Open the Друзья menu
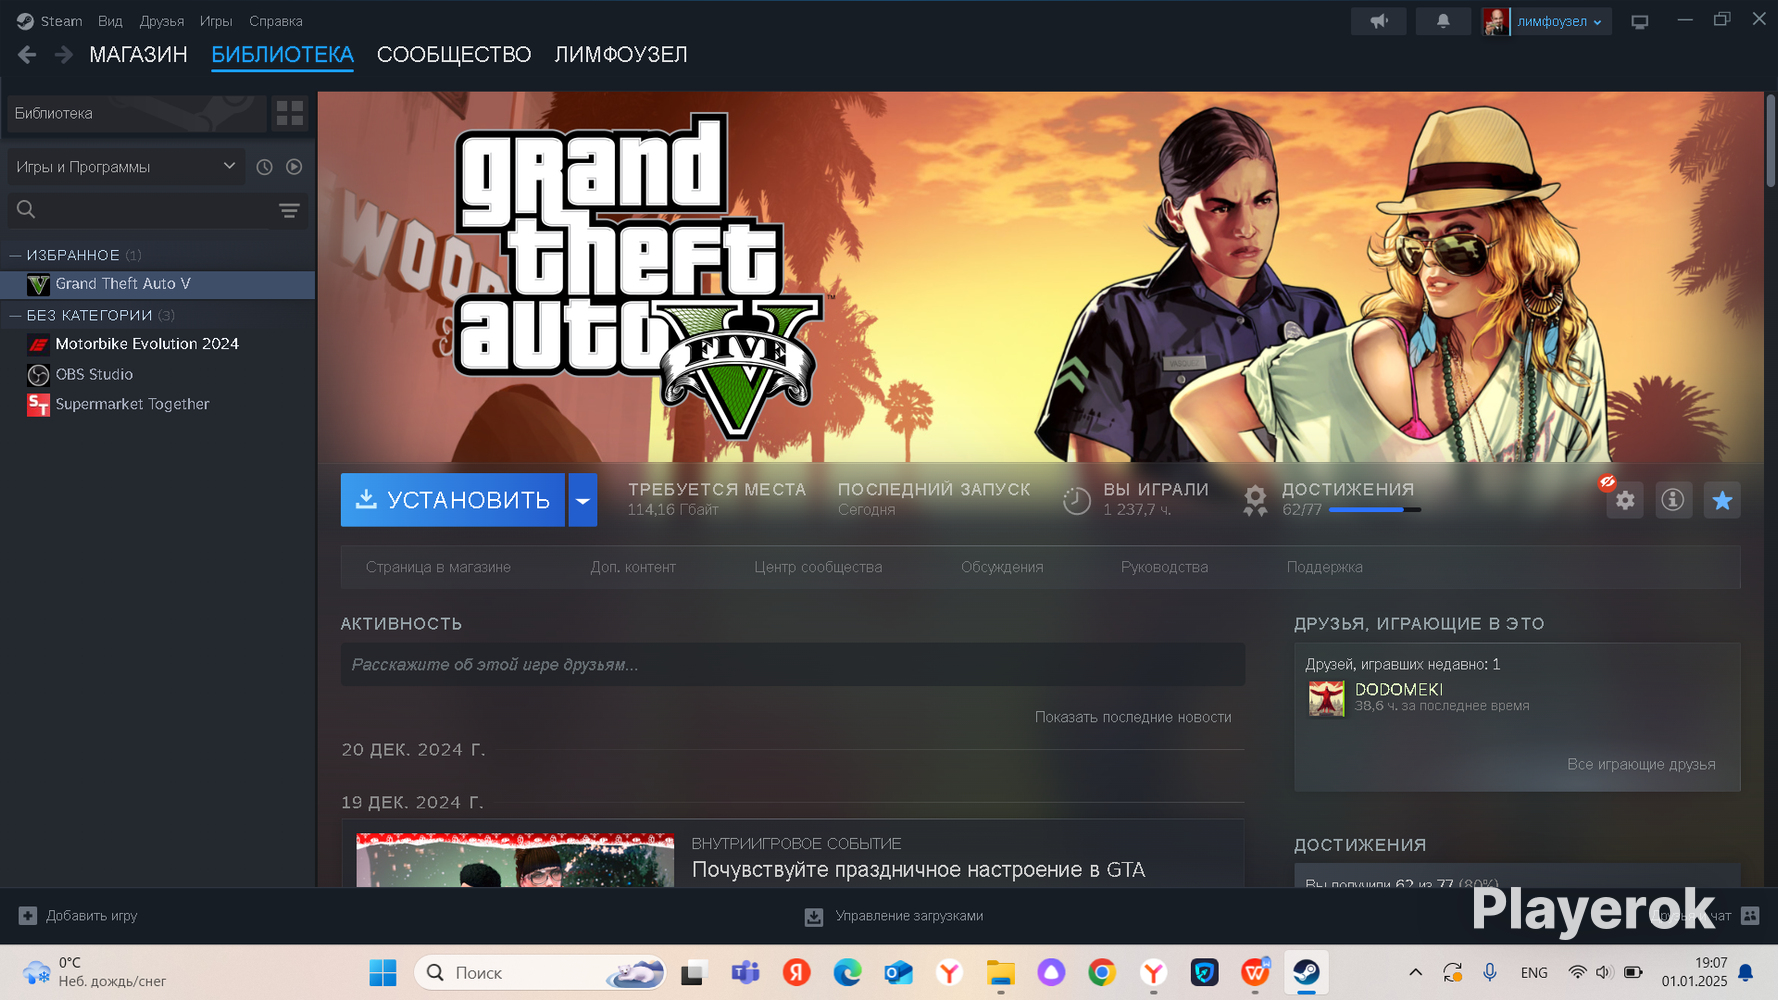This screenshot has height=1000, width=1778. 161,21
